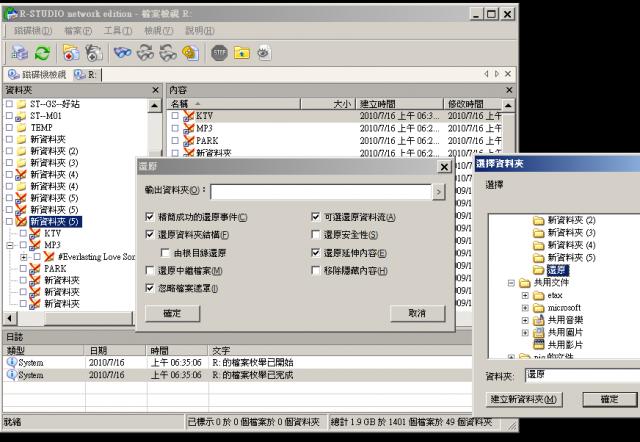Click the deleted folder icon of KTV in content list

point(189,116)
